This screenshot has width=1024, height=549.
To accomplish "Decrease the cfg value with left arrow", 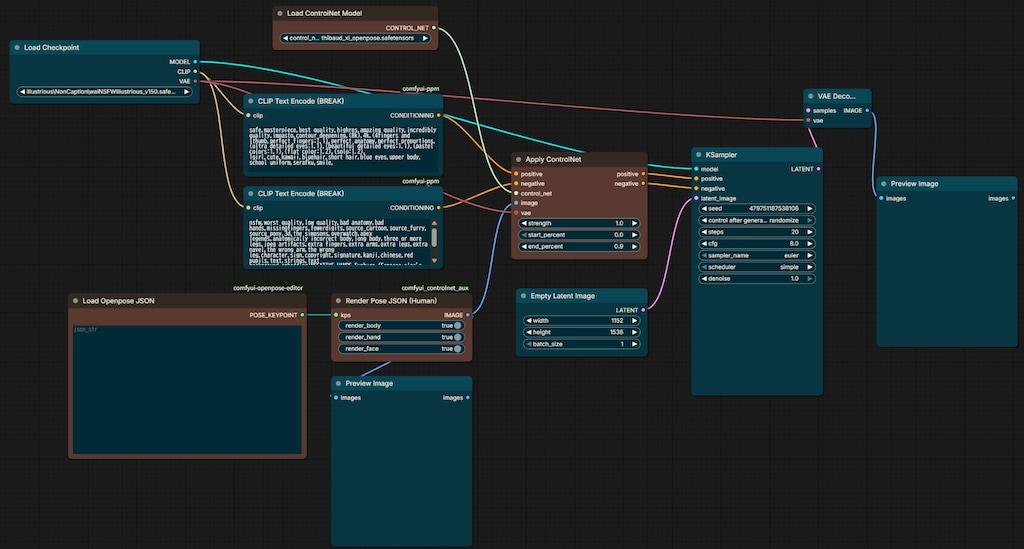I will pyautogui.click(x=704, y=244).
